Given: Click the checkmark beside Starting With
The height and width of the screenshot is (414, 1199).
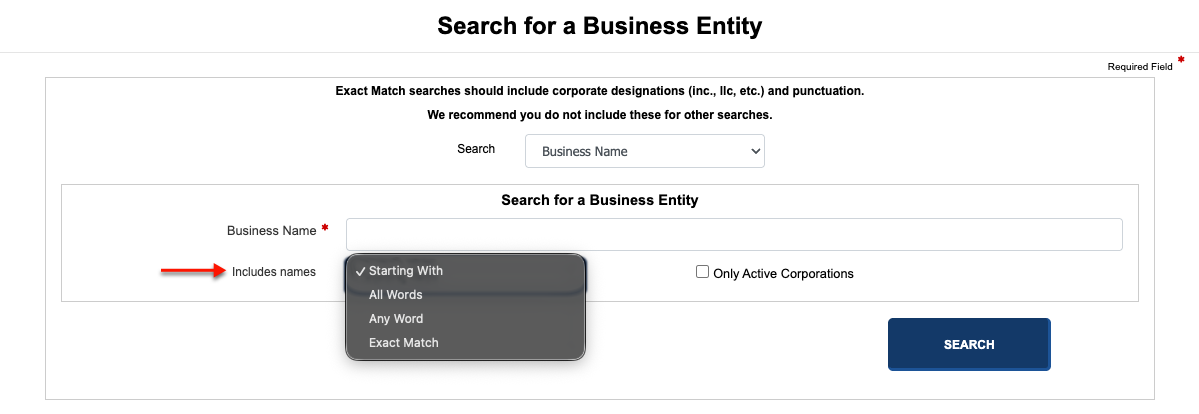Looking at the screenshot, I should (359, 271).
